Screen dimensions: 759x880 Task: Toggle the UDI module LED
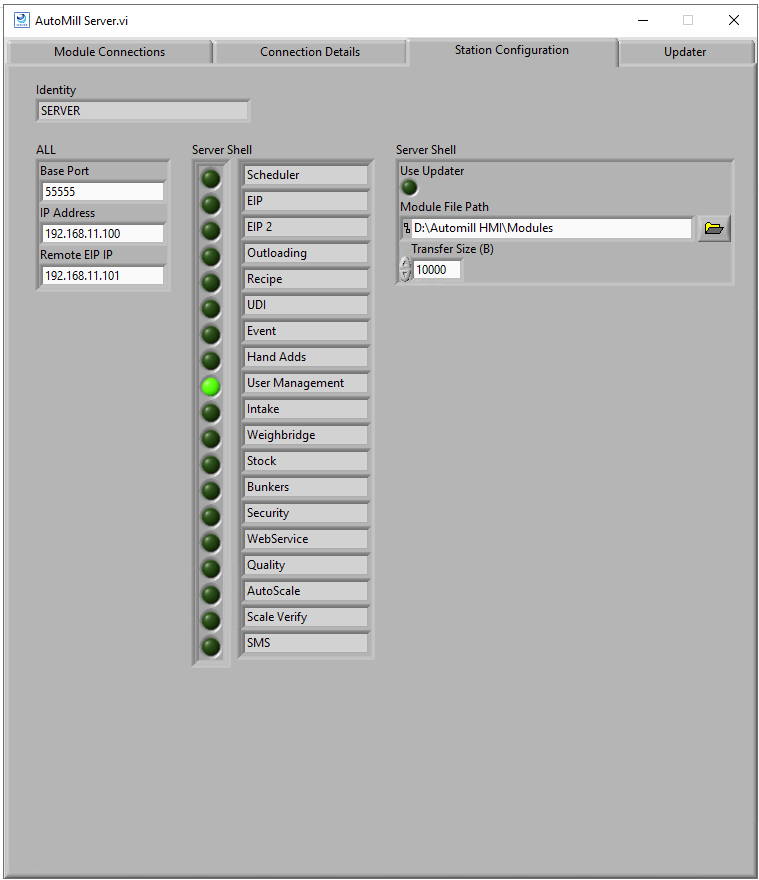[211, 309]
